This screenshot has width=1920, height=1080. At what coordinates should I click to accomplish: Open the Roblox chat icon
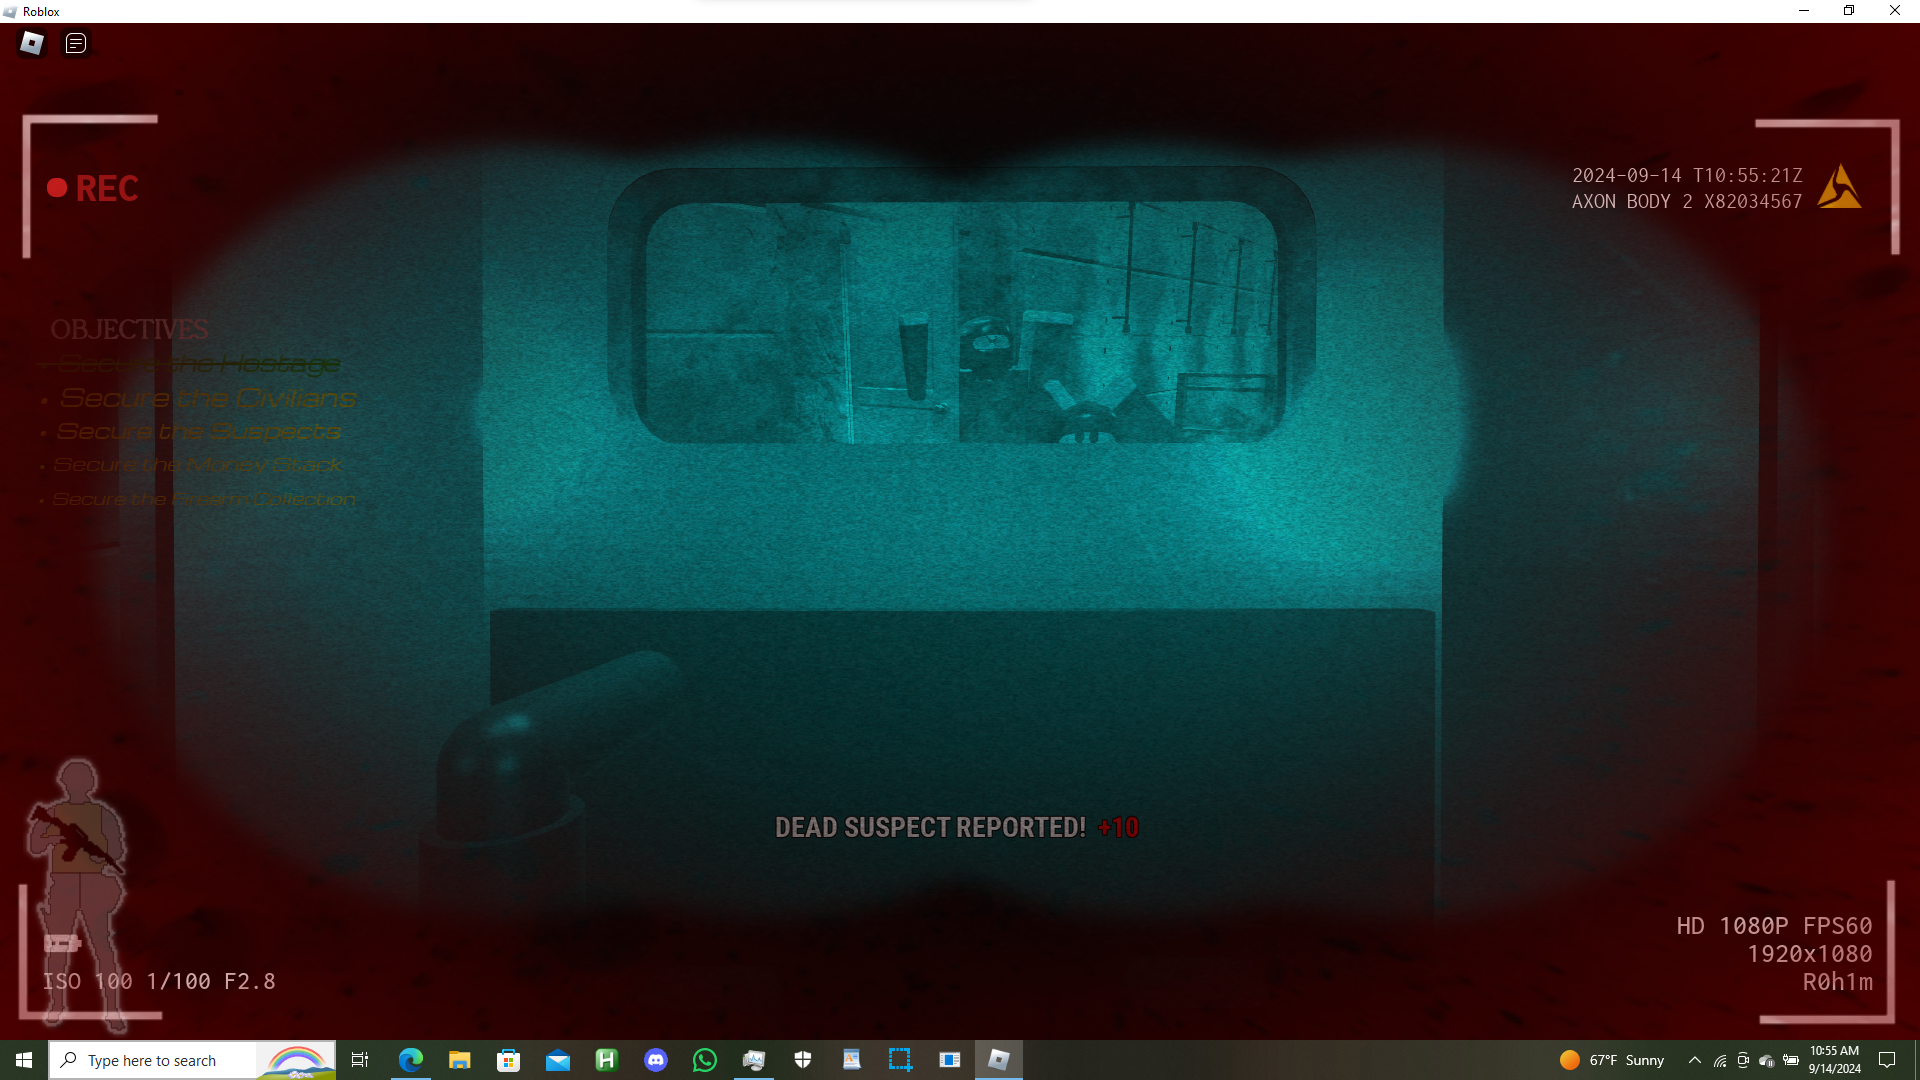[76, 43]
